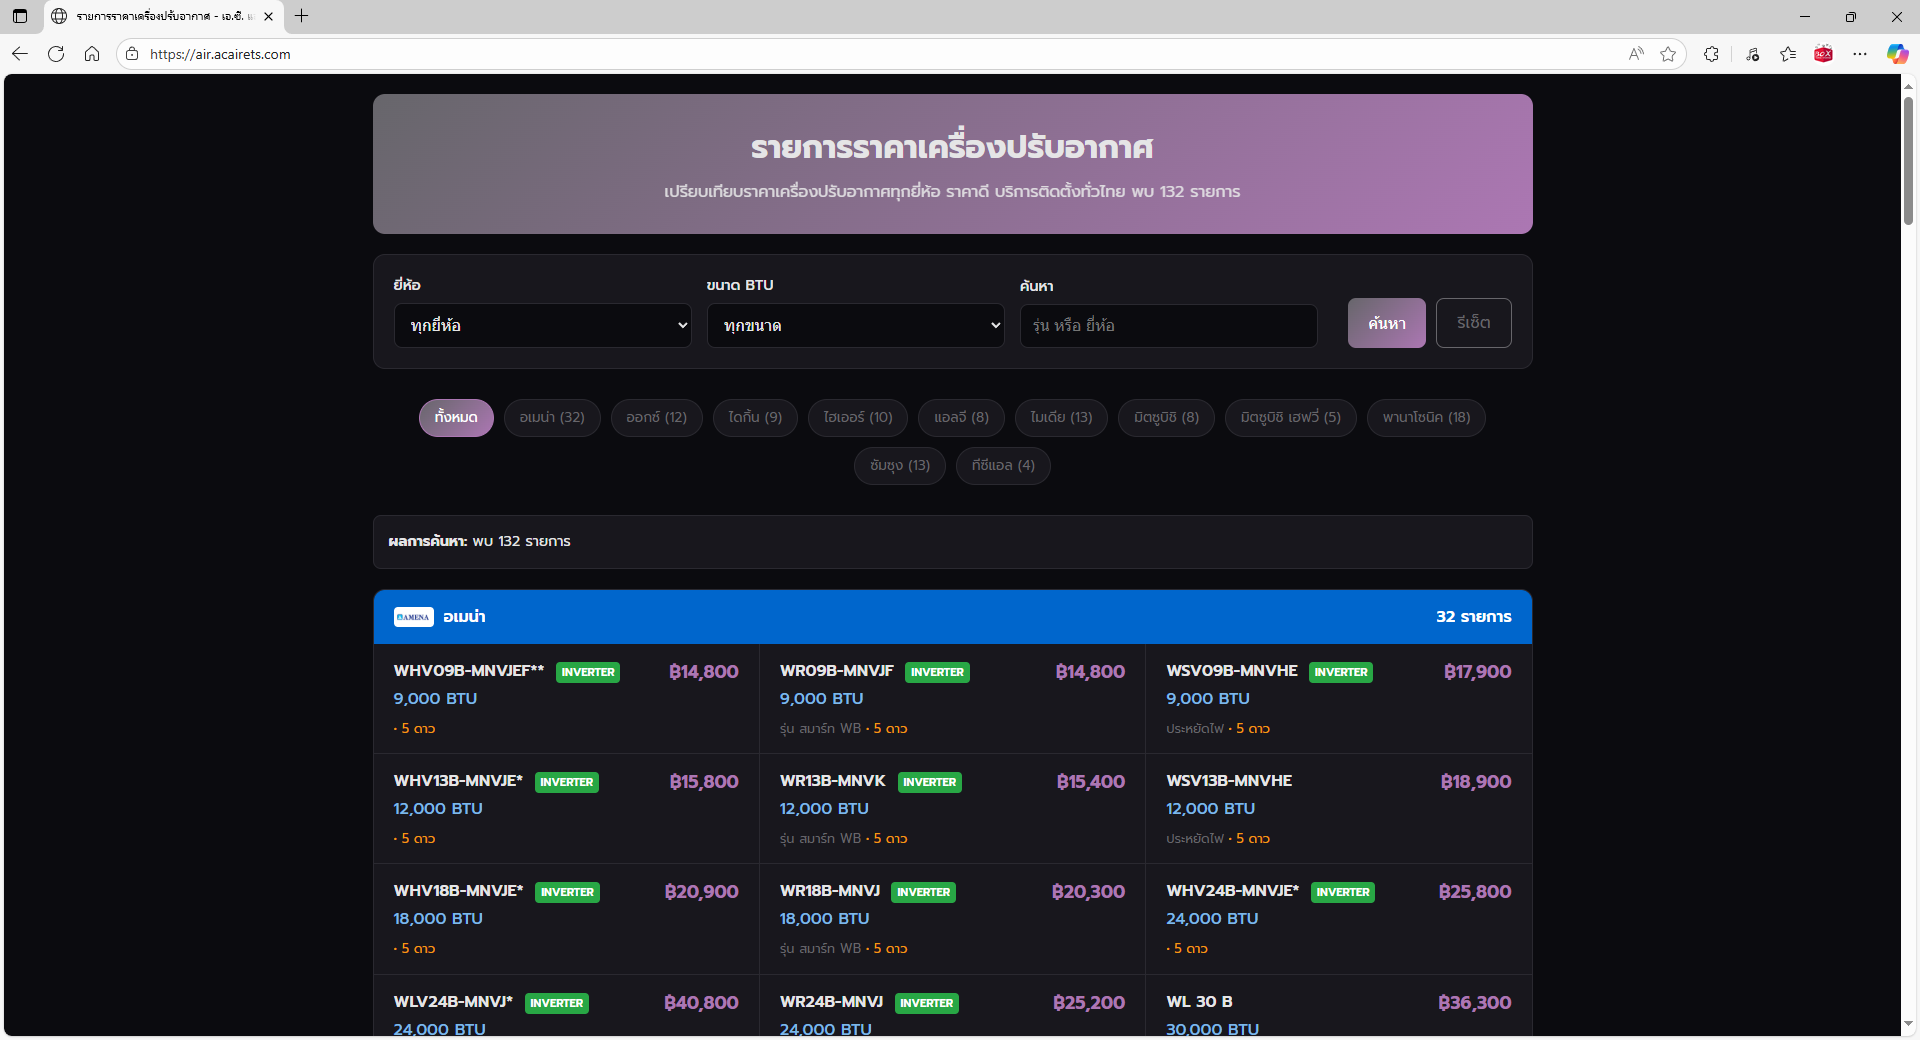Select the มิตซูบิชิ (8) filter tab
This screenshot has width=1920, height=1040.
pyautogui.click(x=1166, y=418)
